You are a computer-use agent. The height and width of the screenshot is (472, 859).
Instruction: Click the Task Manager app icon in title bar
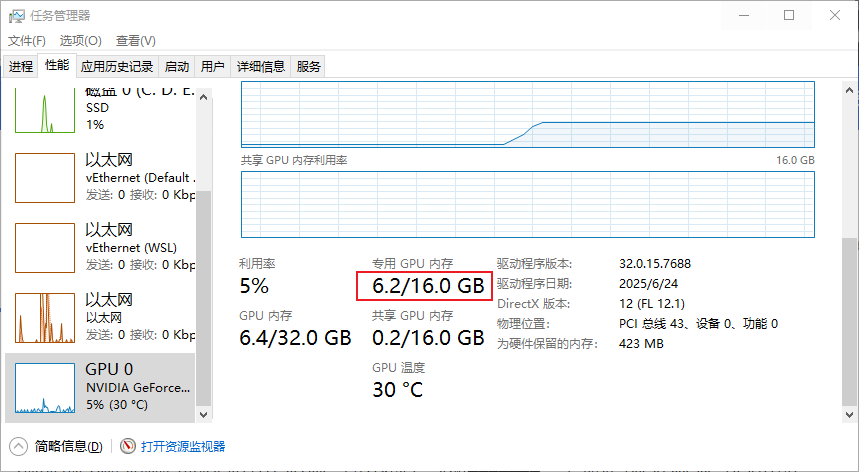tap(17, 15)
